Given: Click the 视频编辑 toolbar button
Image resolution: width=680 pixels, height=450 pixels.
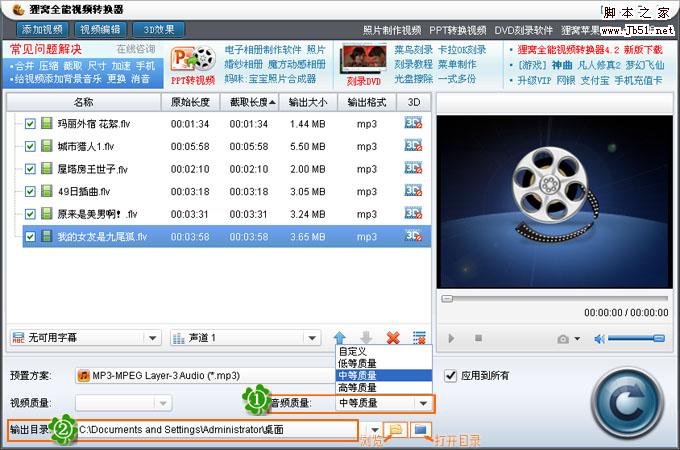Looking at the screenshot, I should point(100,29).
